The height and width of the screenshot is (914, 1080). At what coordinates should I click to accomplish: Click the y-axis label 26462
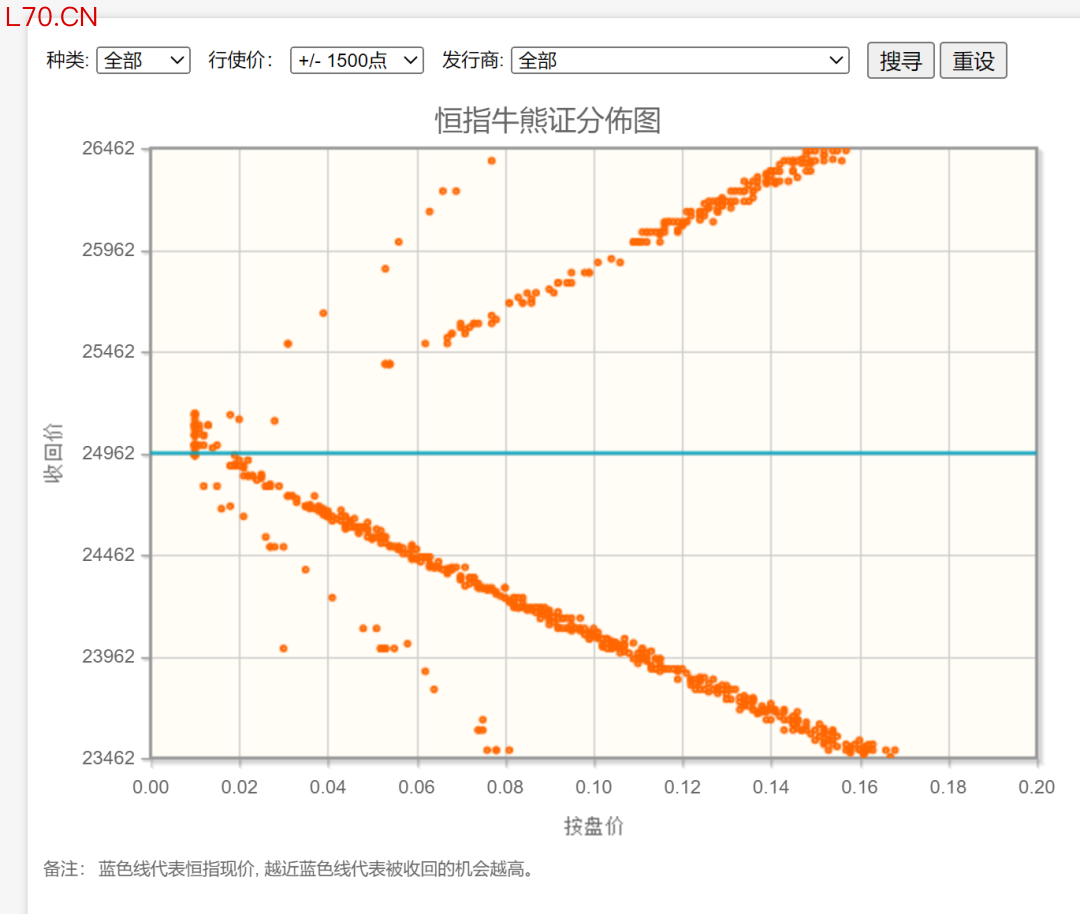pyautogui.click(x=108, y=148)
